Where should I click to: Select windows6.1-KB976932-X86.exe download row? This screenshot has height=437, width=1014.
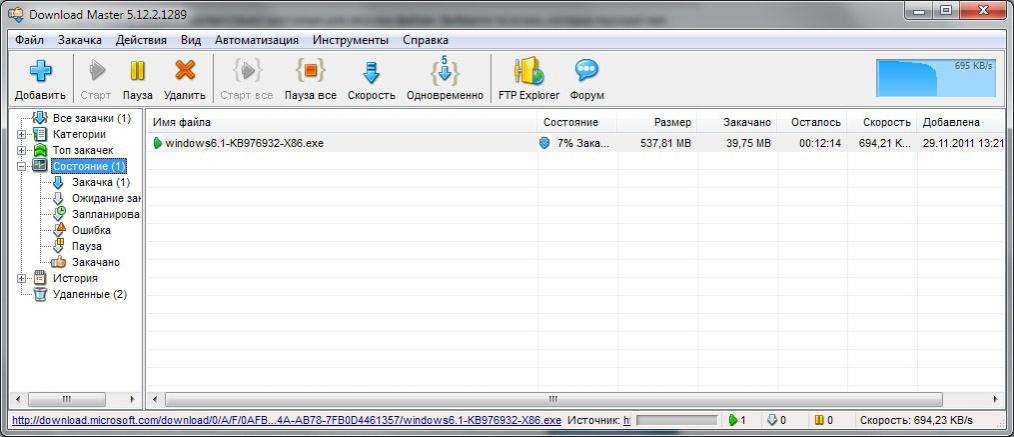576,144
